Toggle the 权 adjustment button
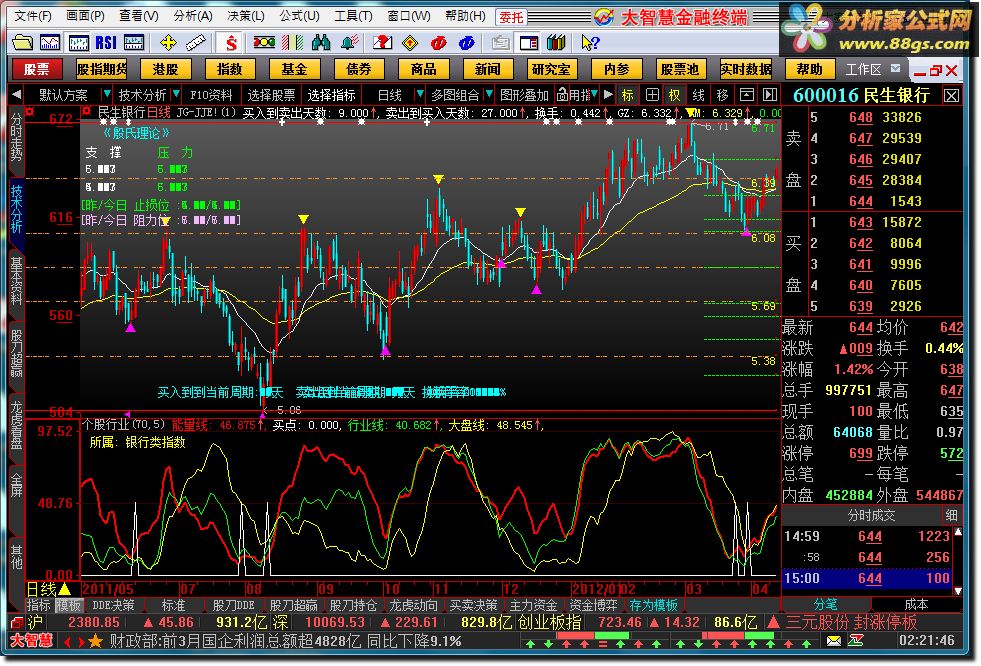This screenshot has height=666, width=981. tap(674, 95)
